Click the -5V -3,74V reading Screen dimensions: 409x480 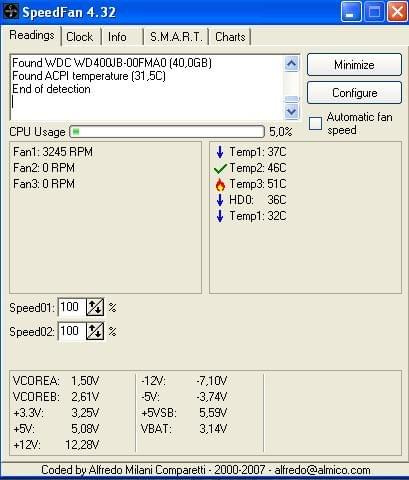pyautogui.click(x=184, y=397)
